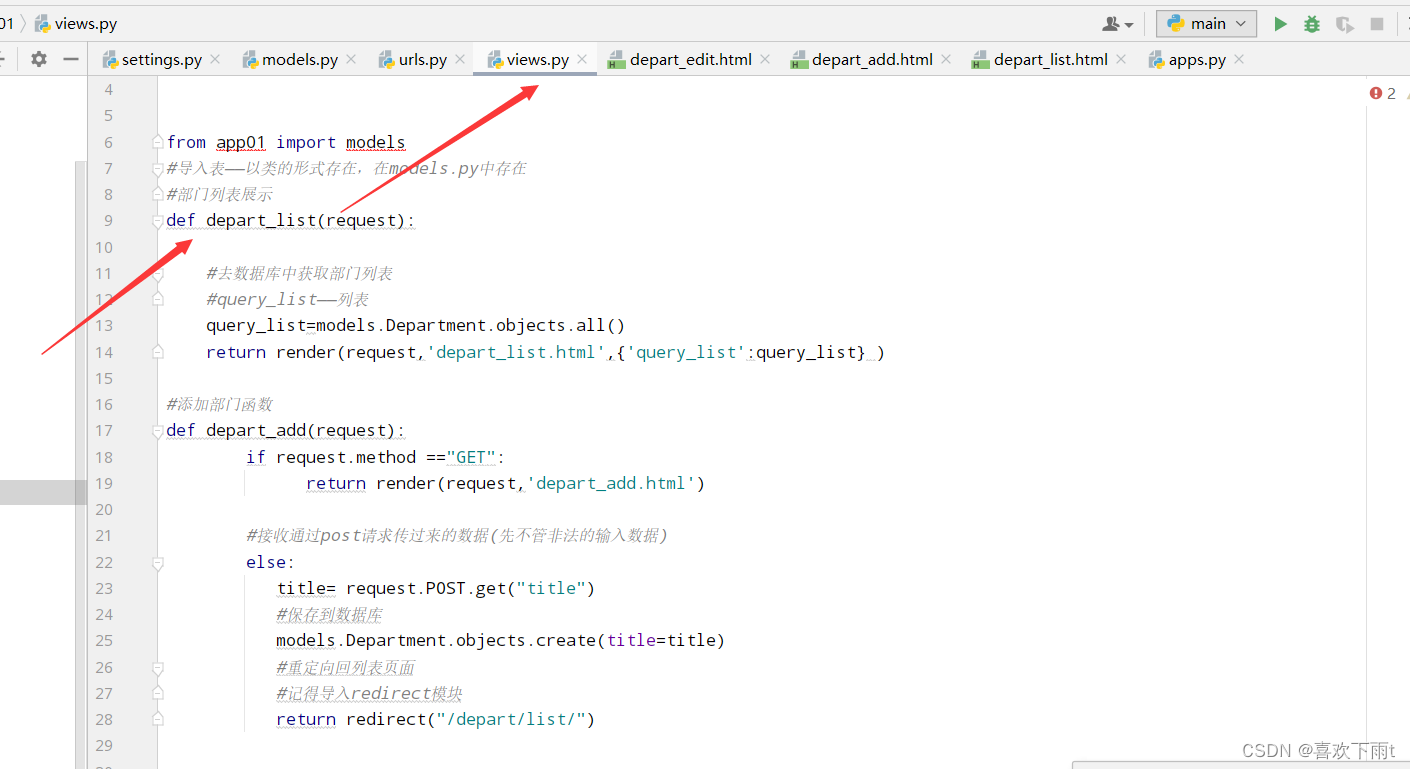The width and height of the screenshot is (1410, 769).
Task: Open the depart_list.html tab
Action: click(1040, 60)
